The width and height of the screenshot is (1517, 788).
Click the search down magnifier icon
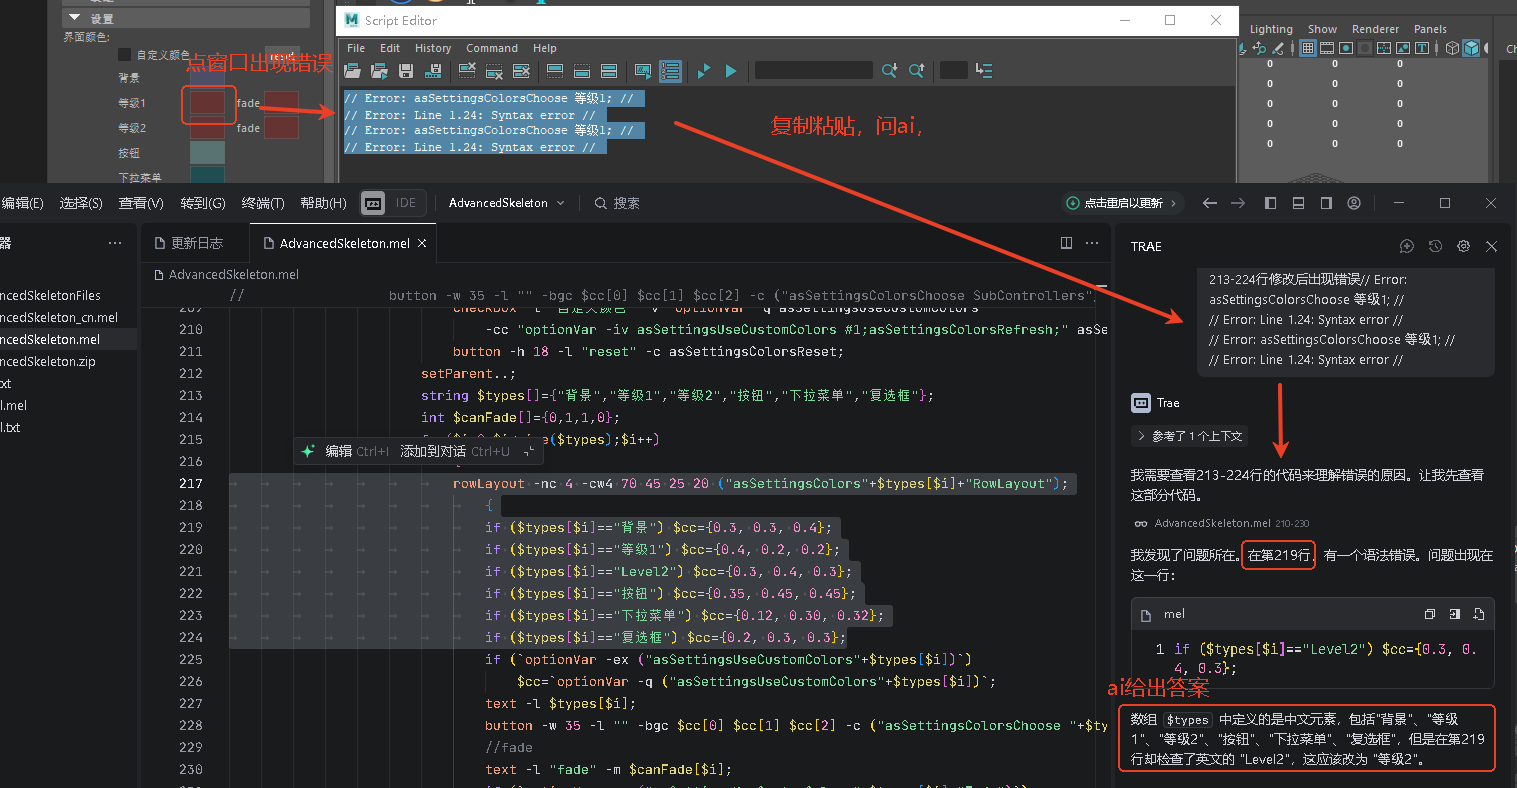[x=889, y=71]
